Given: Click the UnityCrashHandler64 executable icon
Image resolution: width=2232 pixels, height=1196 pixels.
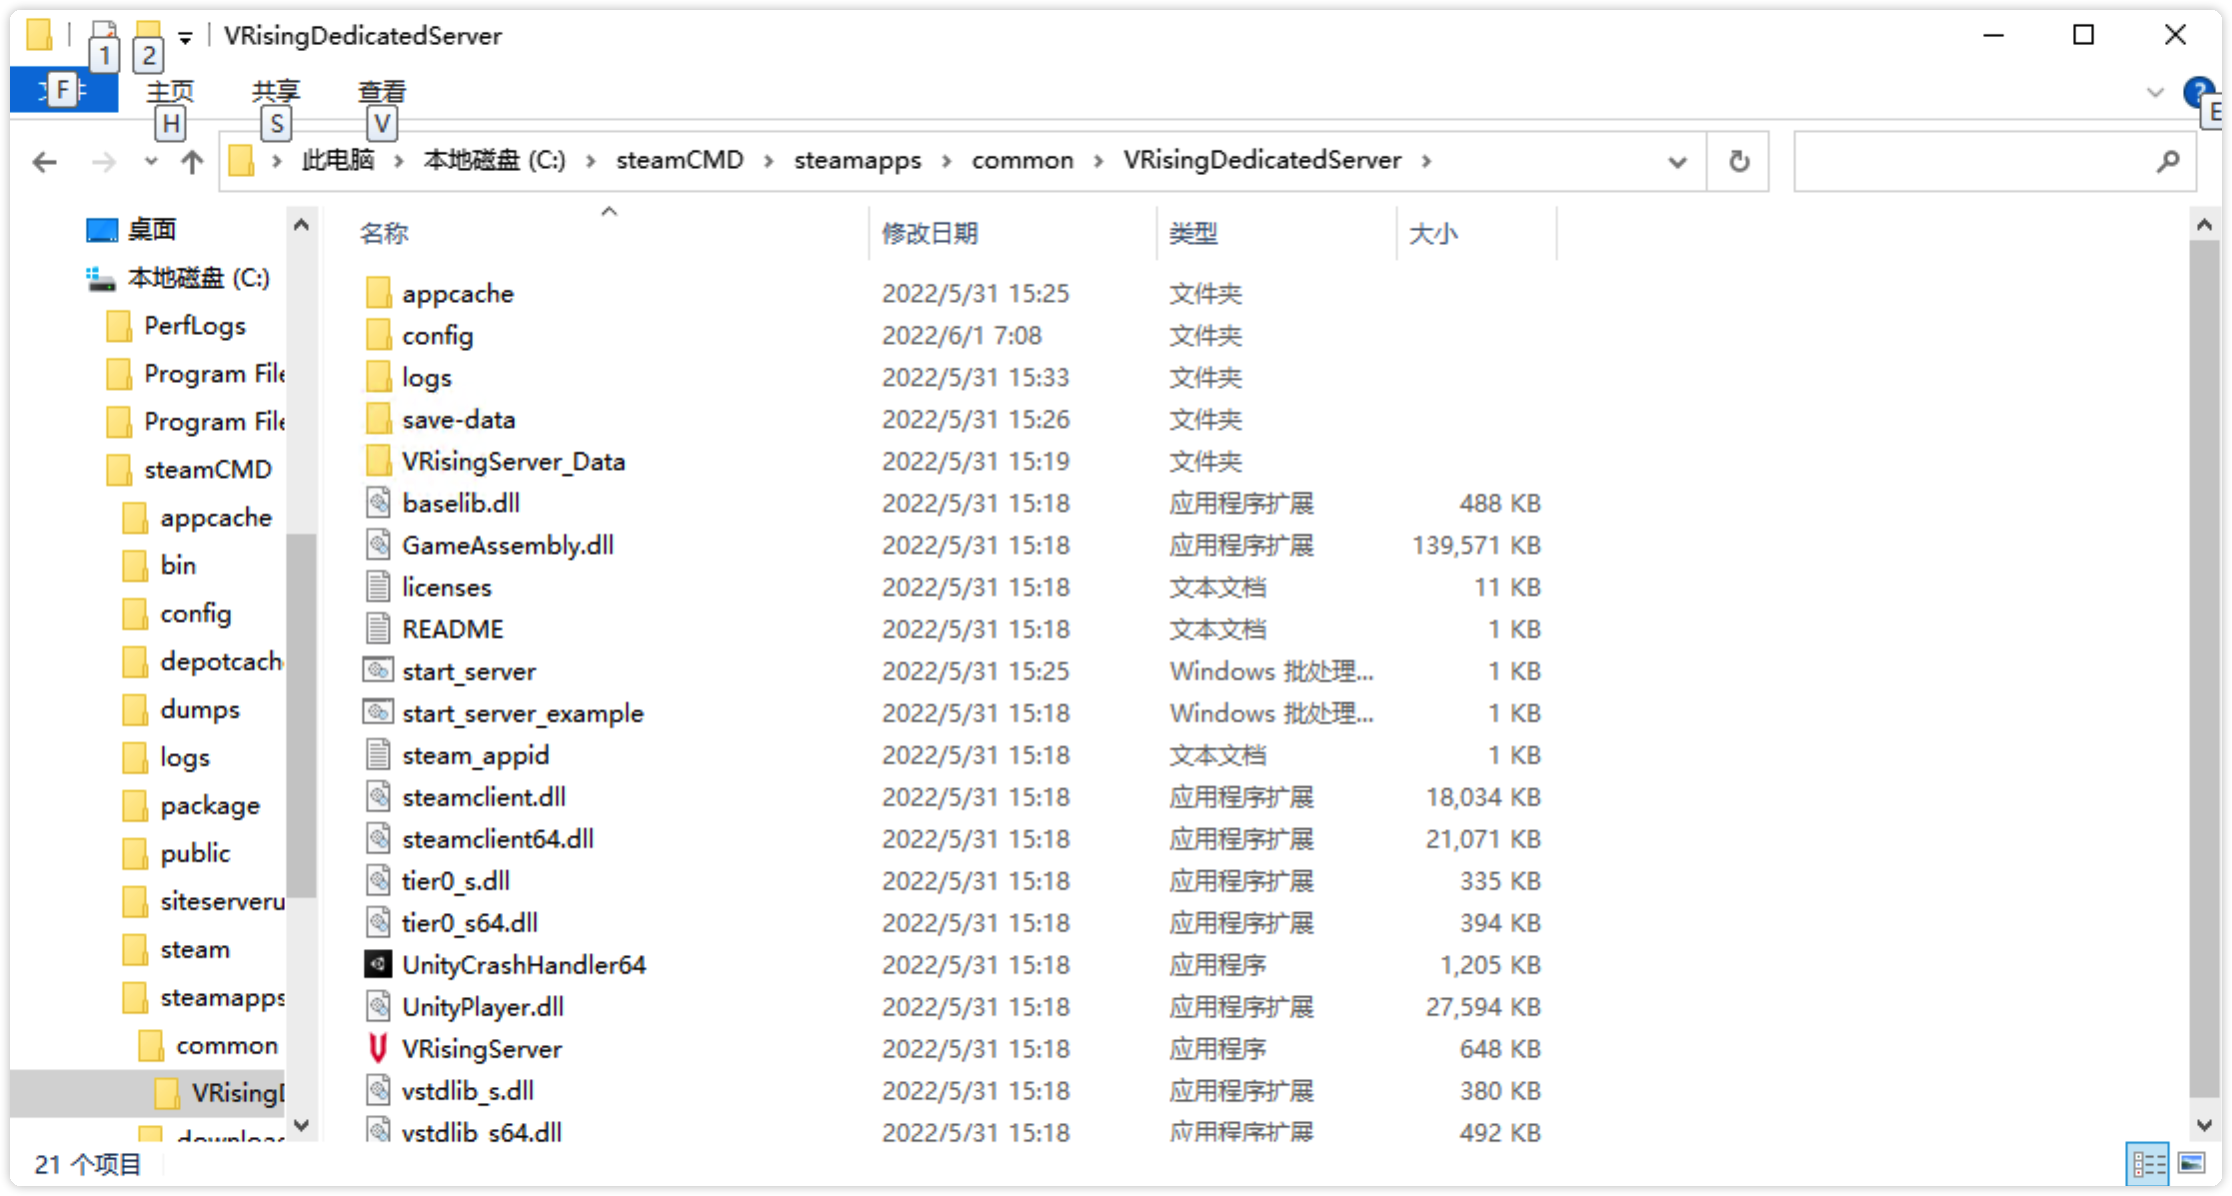Looking at the screenshot, I should click(x=378, y=964).
